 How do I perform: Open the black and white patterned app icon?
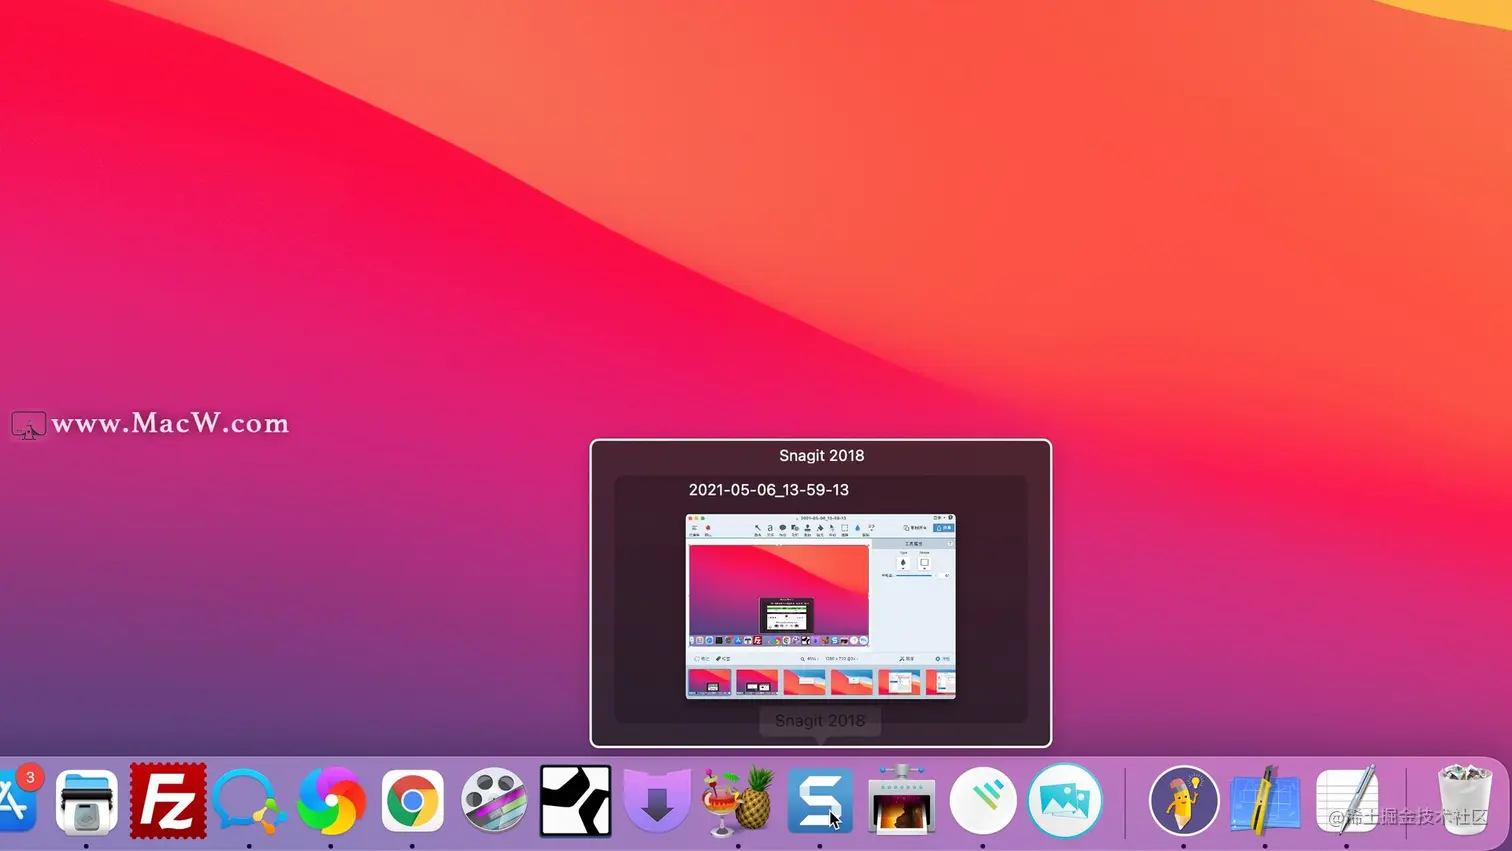pyautogui.click(x=575, y=800)
